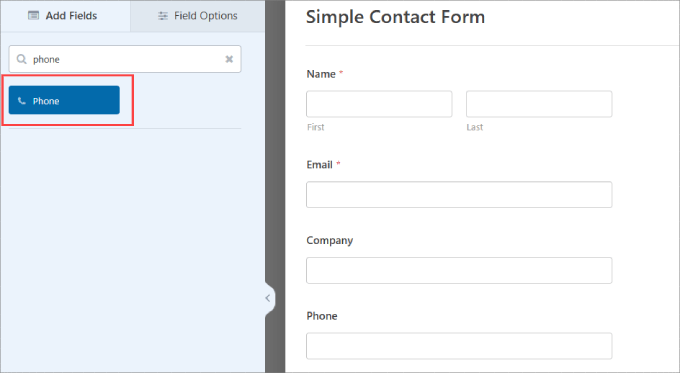Click the phone handset icon on Phone button

click(22, 101)
